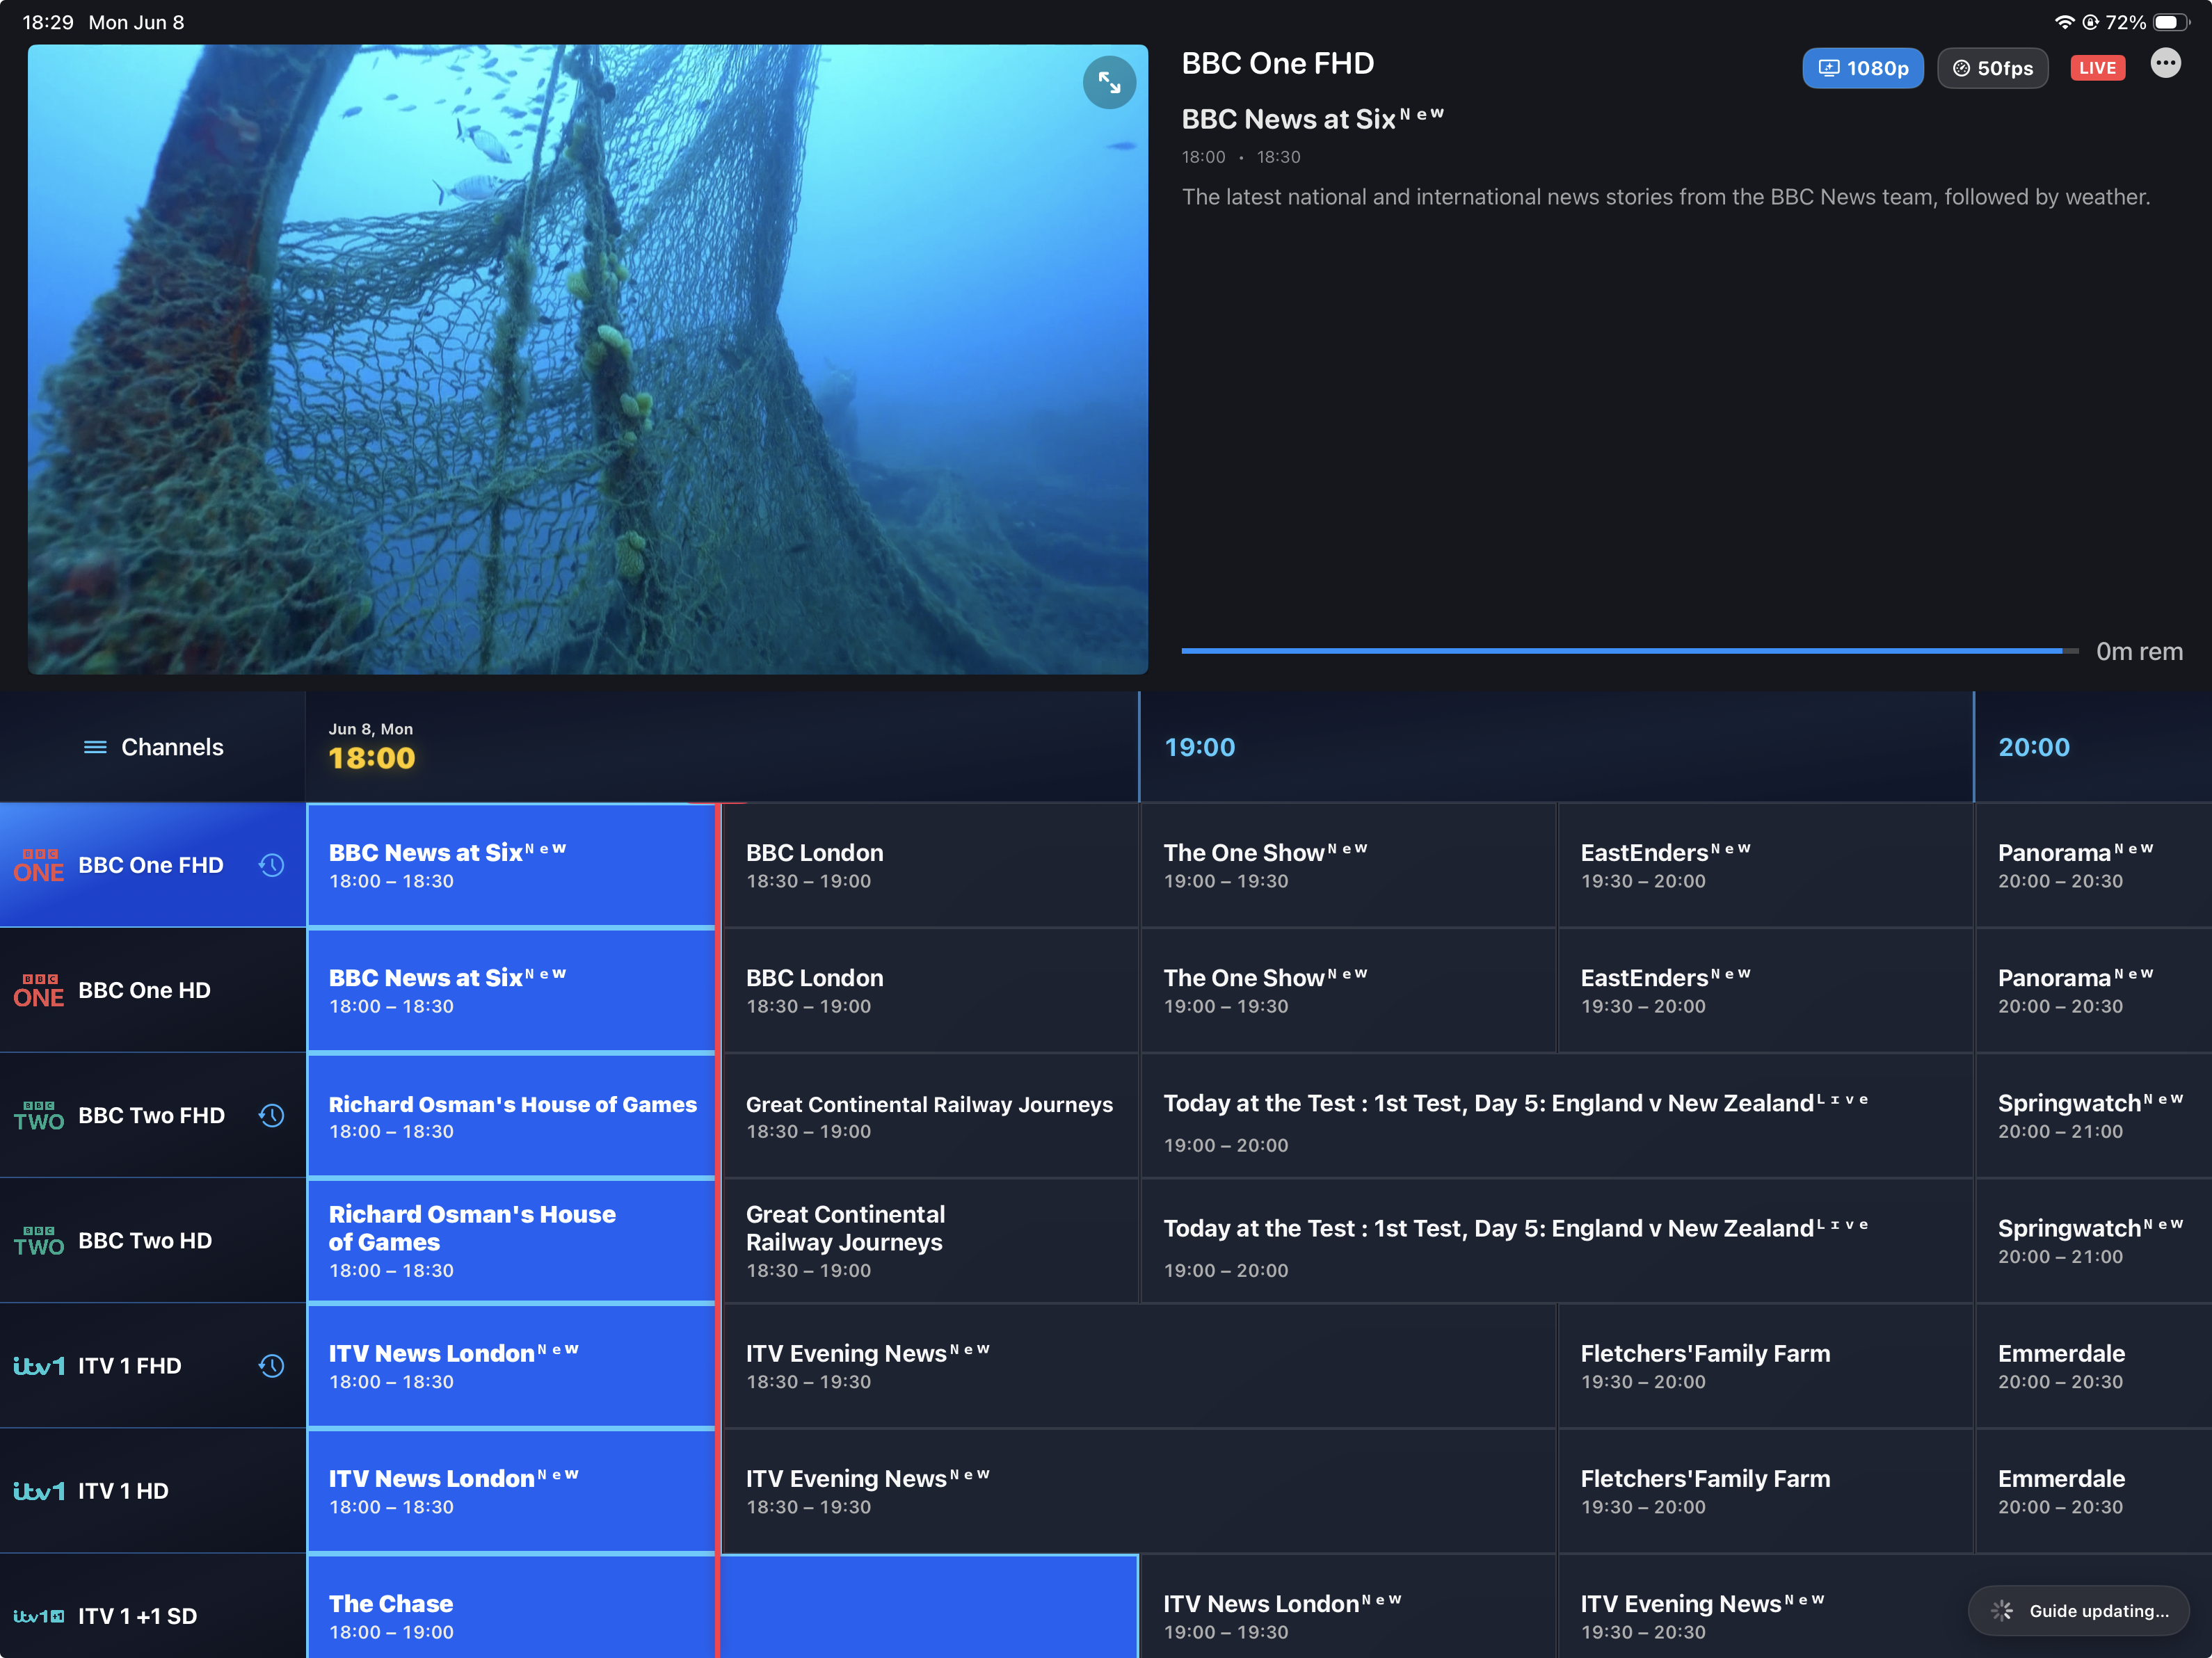Click the catch-up icon for BBC One FHD
This screenshot has height=1658, width=2212.
[271, 865]
